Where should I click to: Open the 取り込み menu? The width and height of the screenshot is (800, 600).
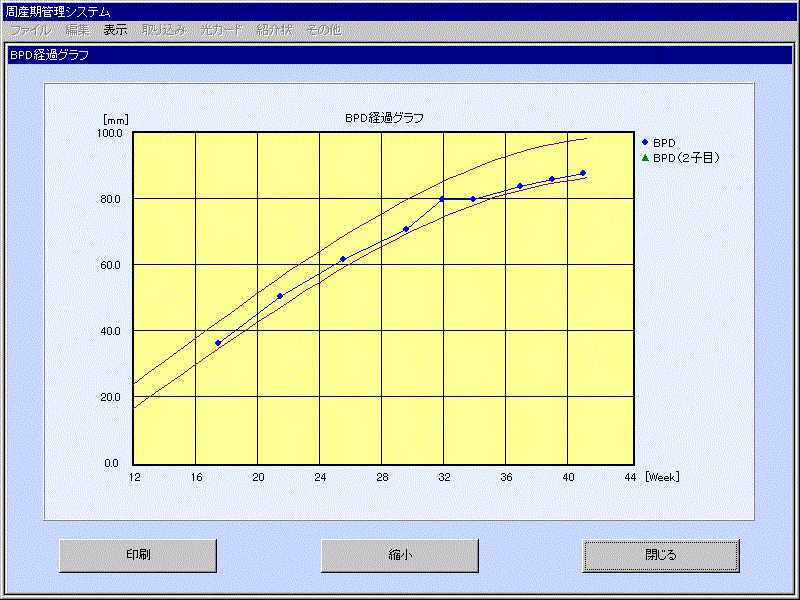click(163, 30)
